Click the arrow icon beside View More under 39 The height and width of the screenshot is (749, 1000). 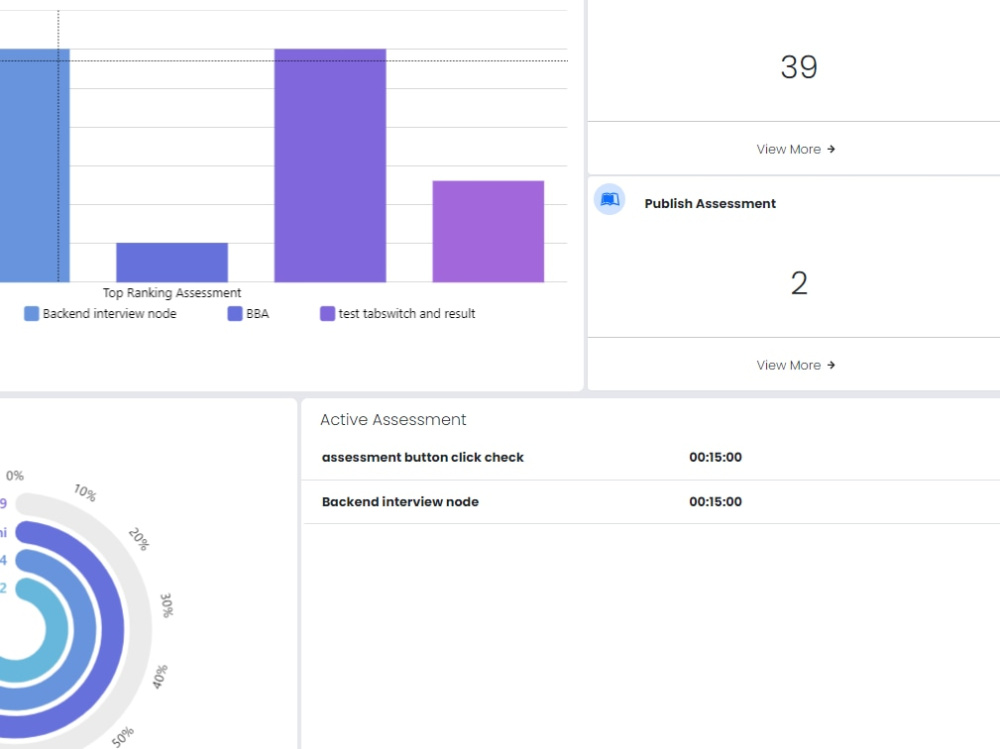pos(831,149)
